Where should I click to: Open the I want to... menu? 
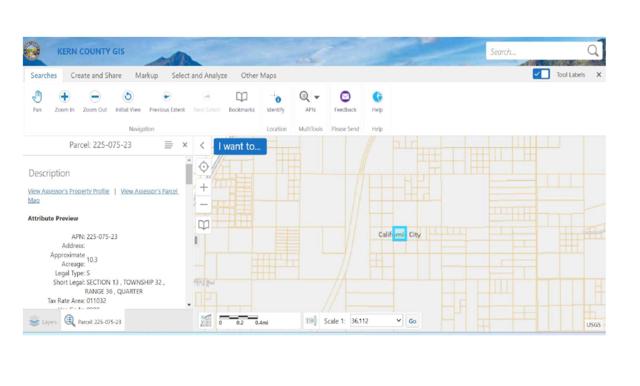[240, 146]
